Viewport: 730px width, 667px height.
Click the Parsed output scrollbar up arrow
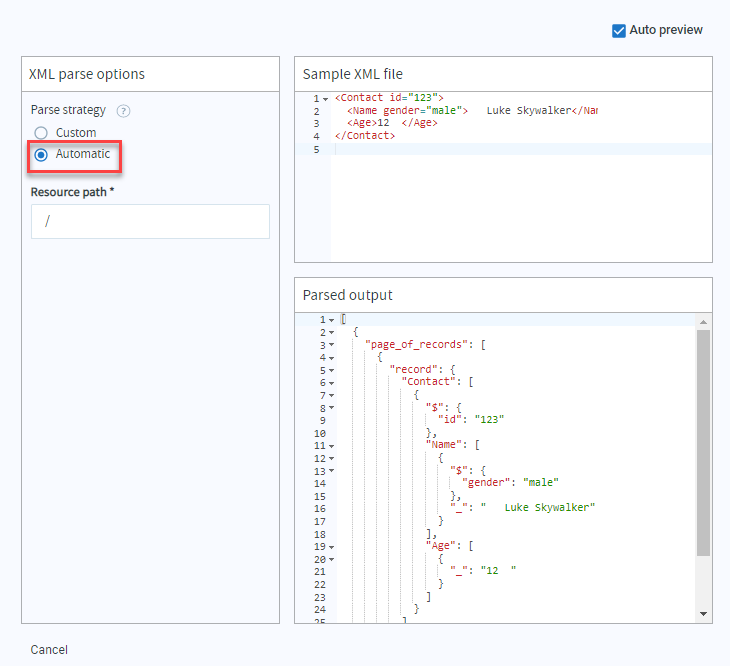(703, 322)
